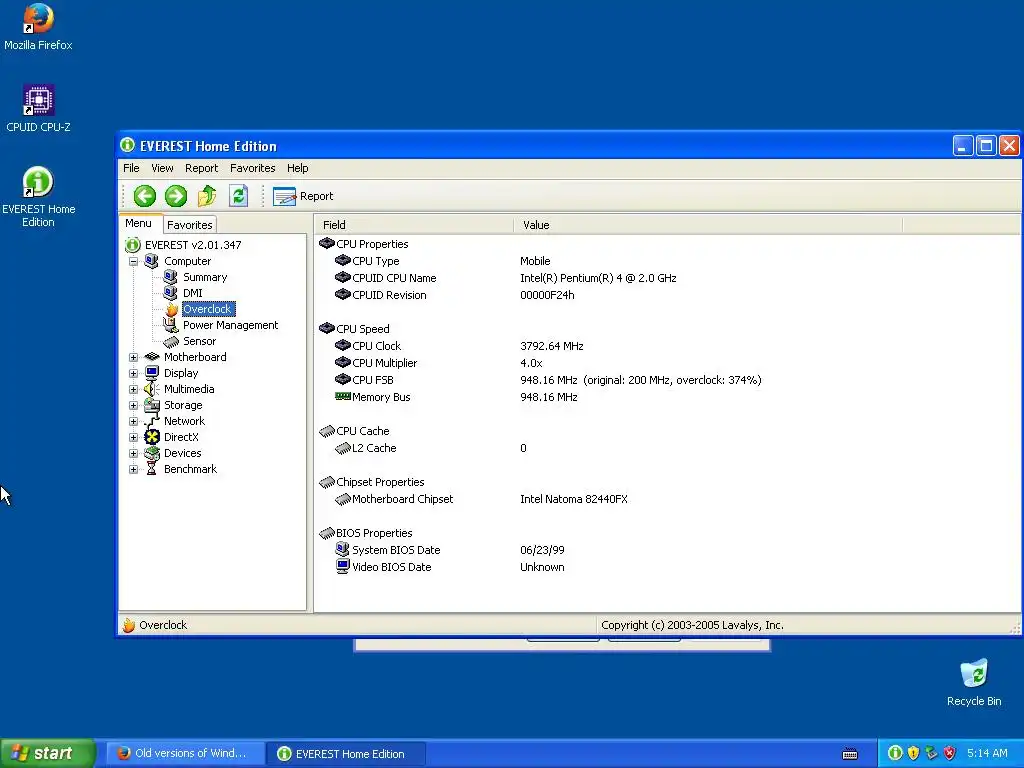Open the Report menu
Viewport: 1024px width, 768px height.
tap(201, 168)
